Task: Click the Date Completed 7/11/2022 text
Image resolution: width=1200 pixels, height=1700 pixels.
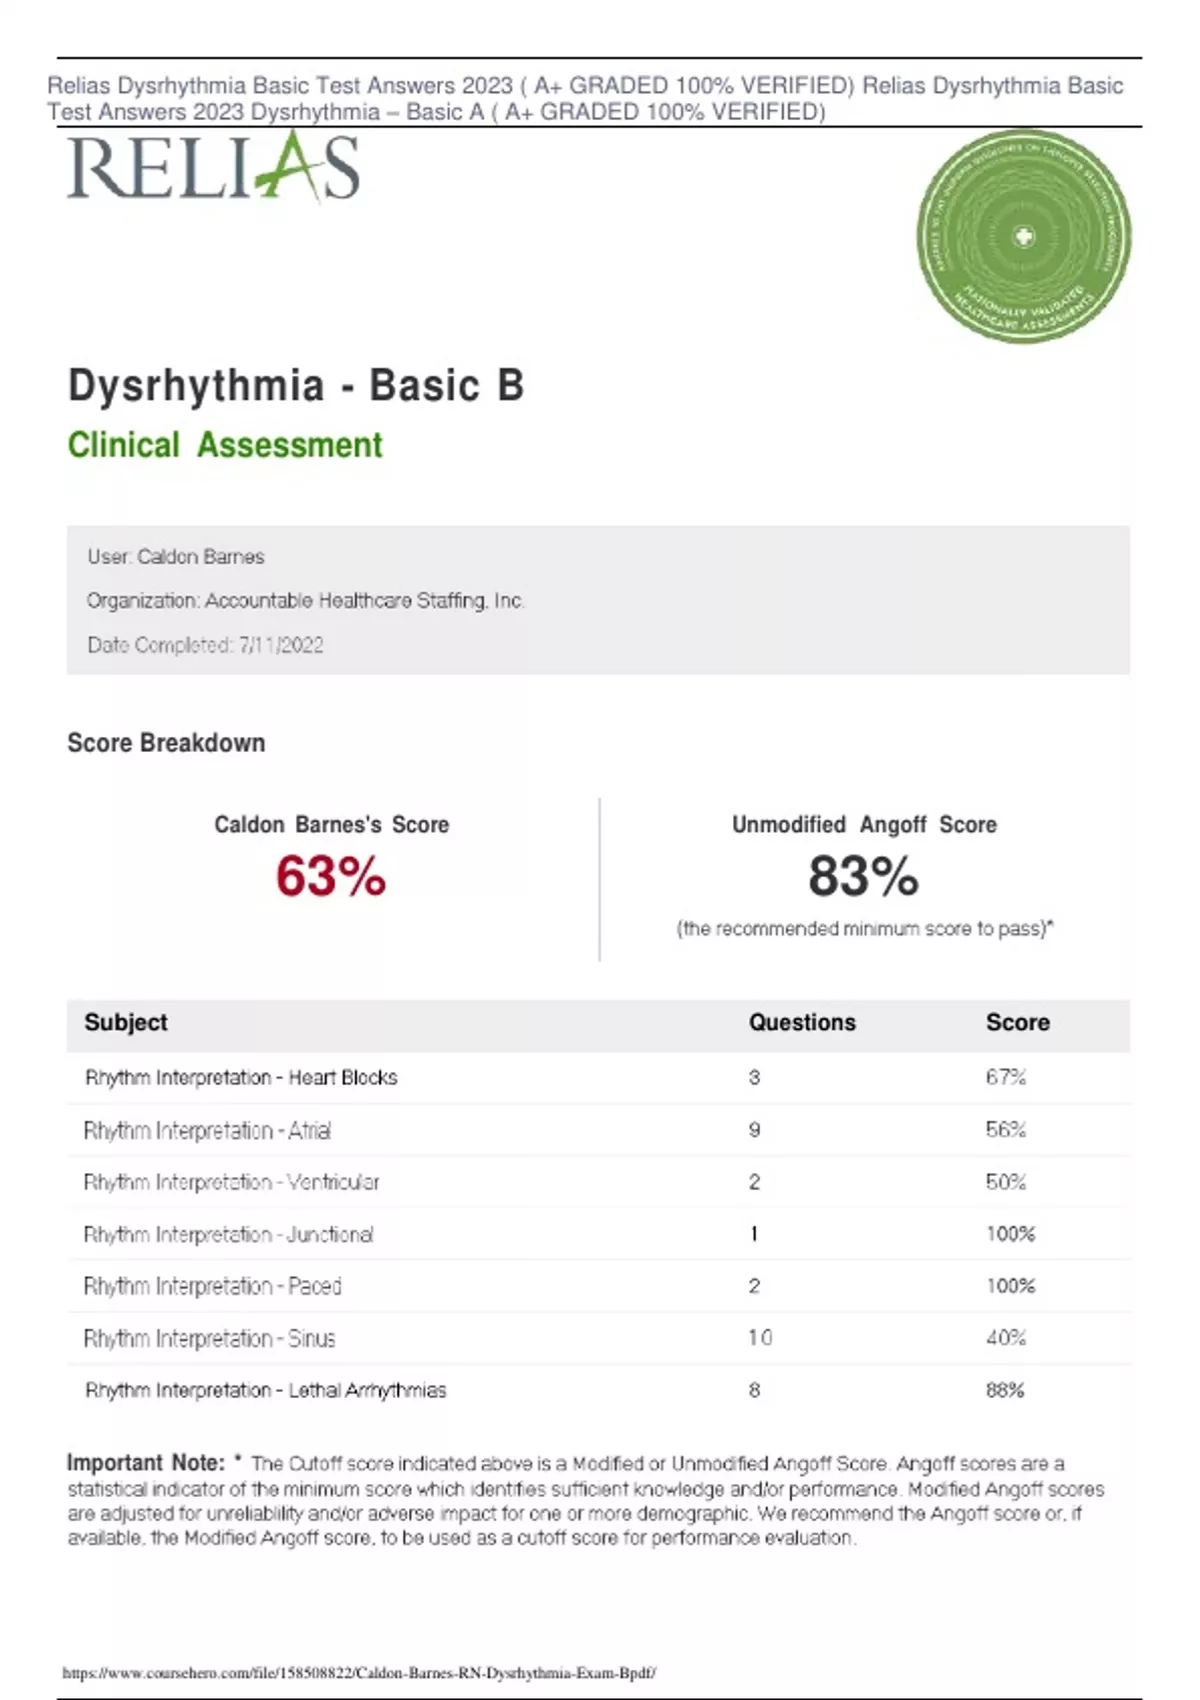Action: 205,645
